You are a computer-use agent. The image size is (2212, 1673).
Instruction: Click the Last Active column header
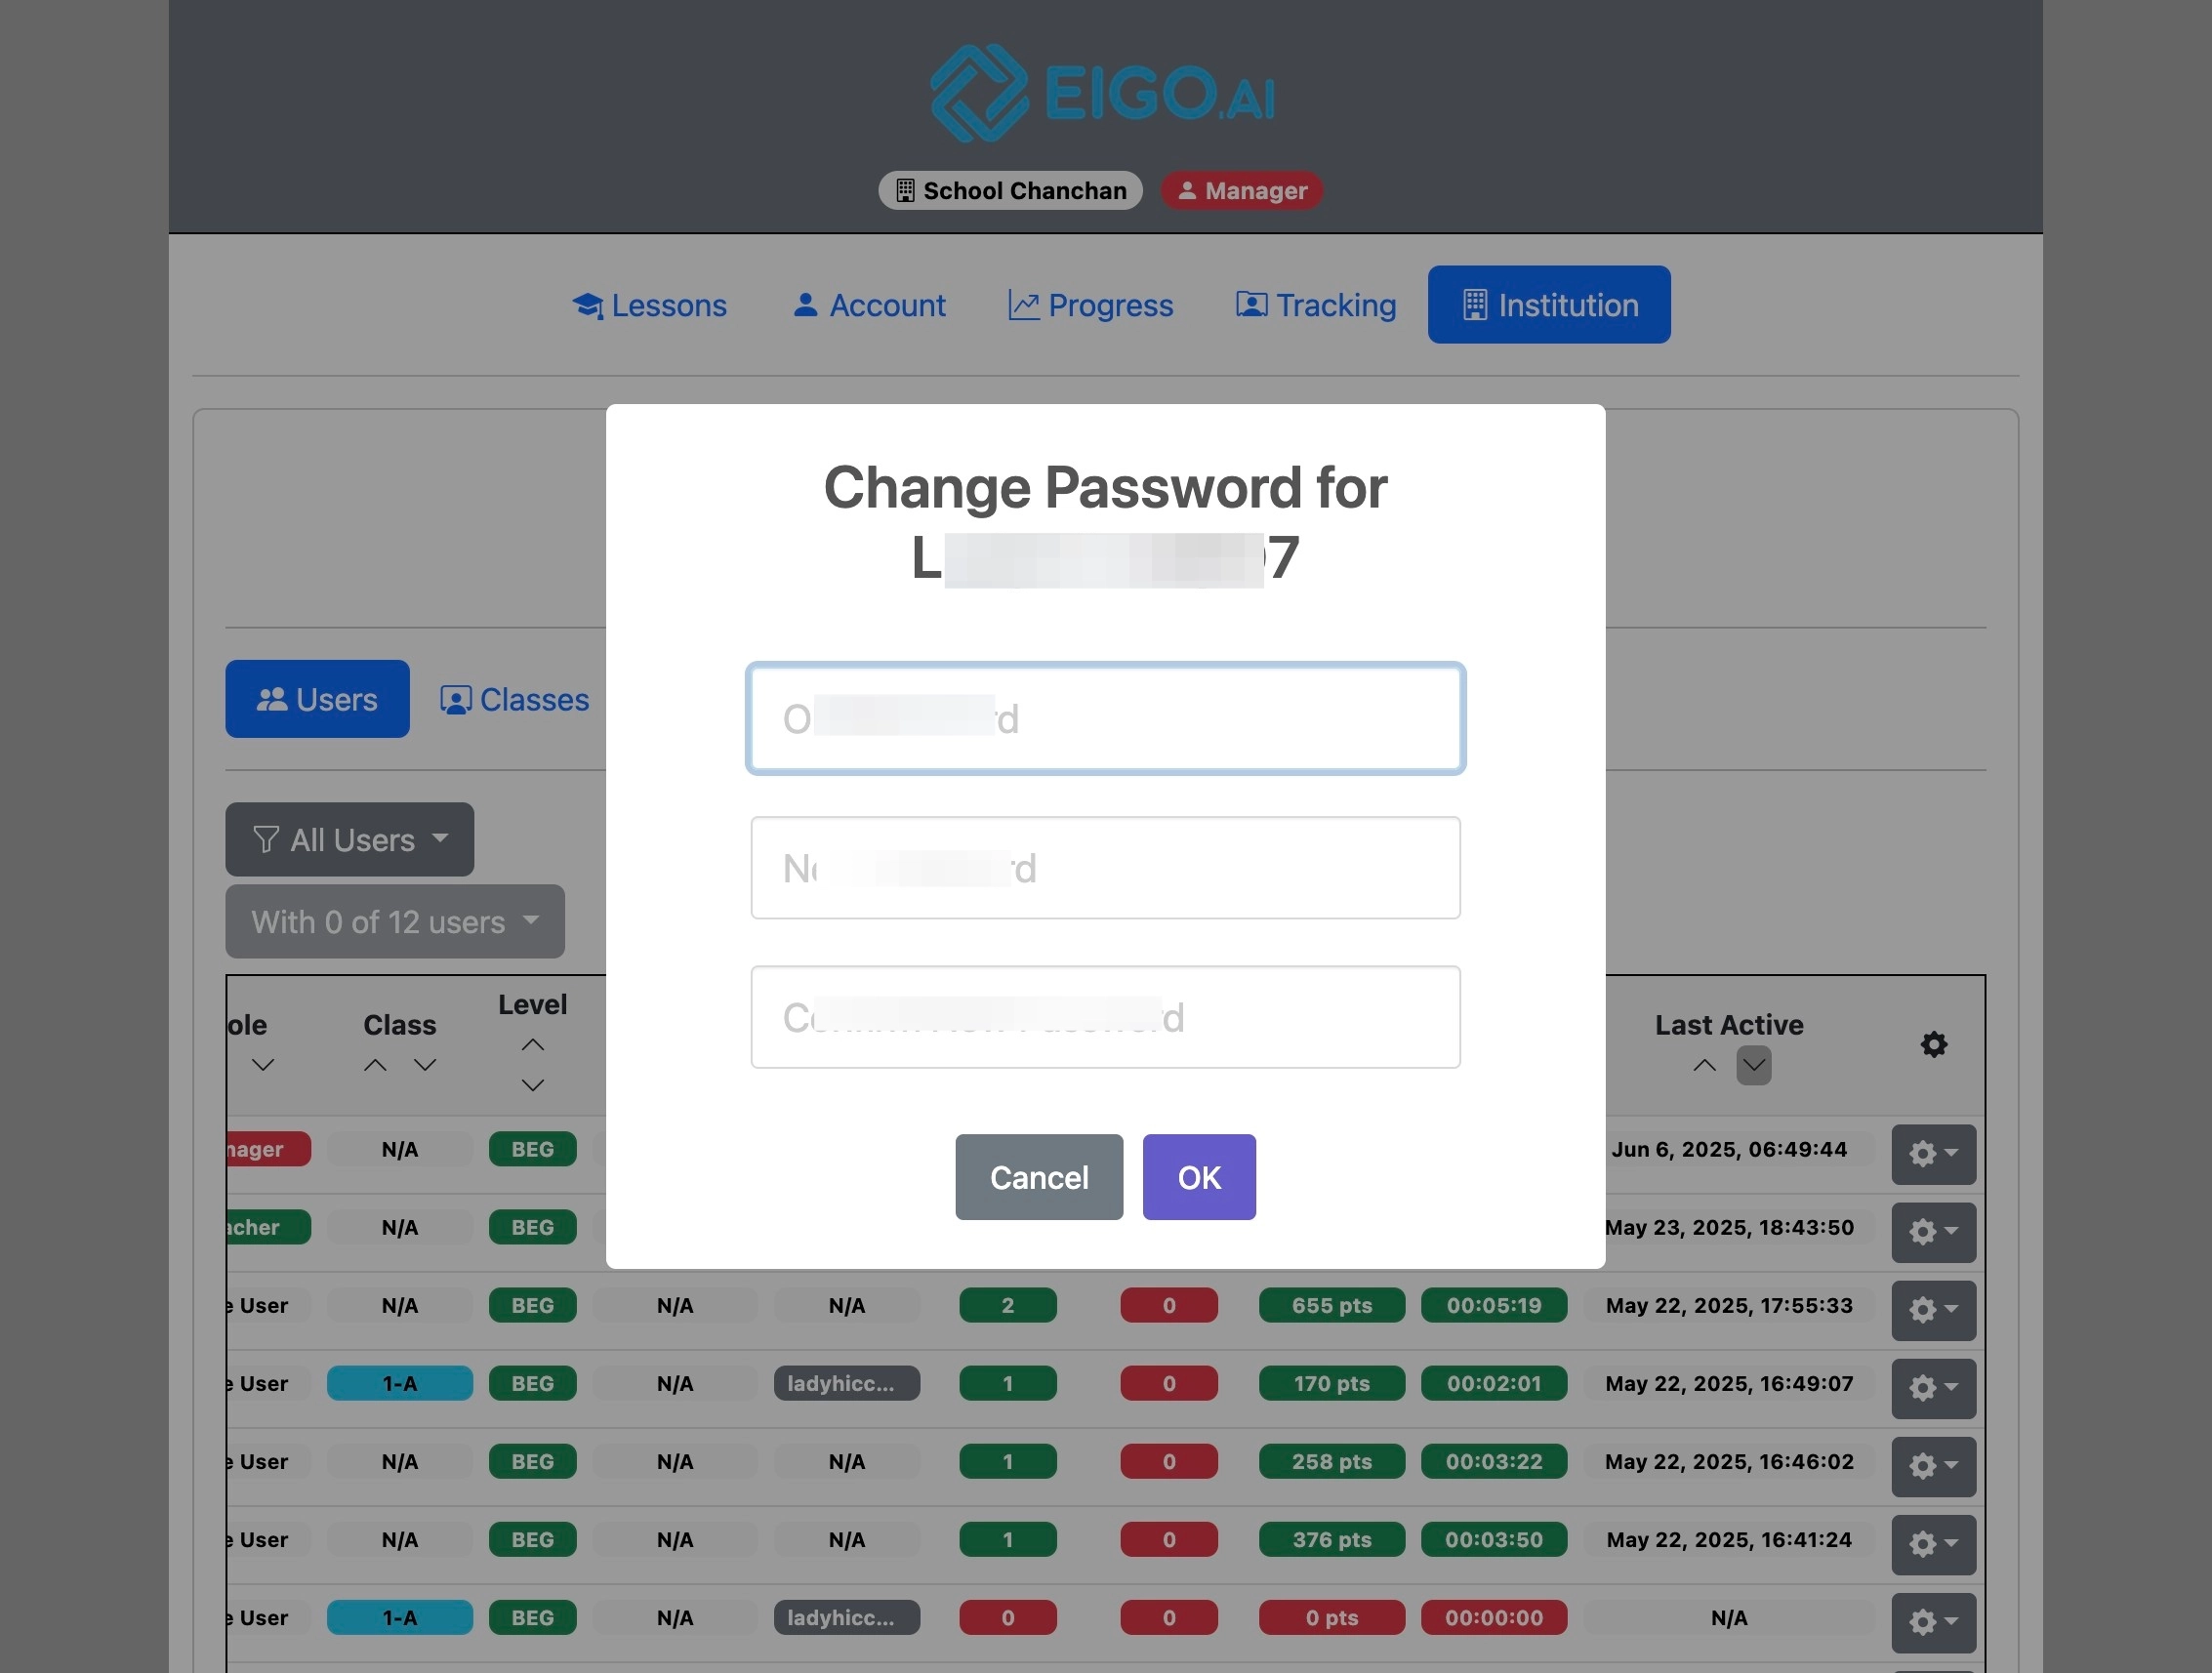pos(1729,1024)
